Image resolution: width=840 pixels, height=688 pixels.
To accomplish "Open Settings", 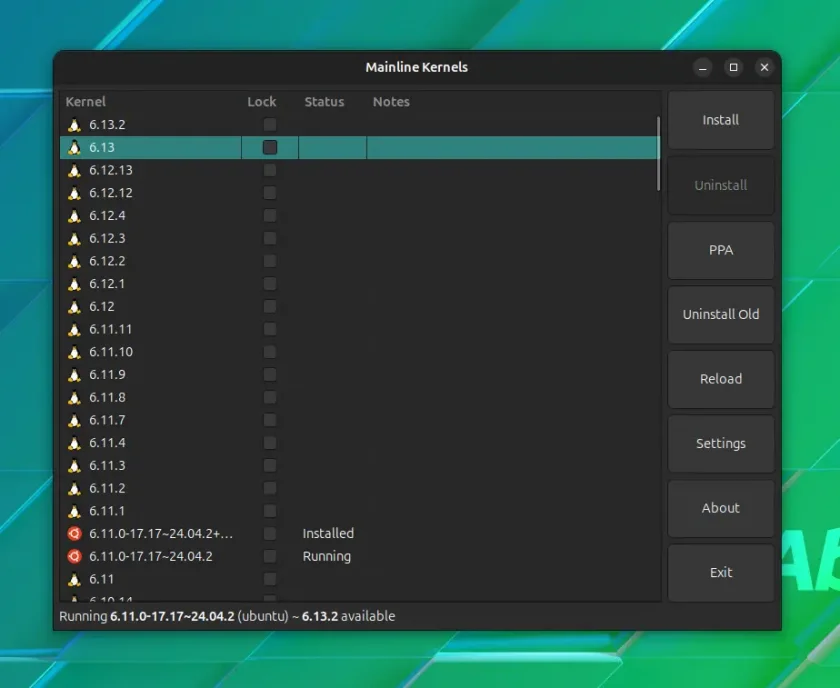I will click(721, 444).
